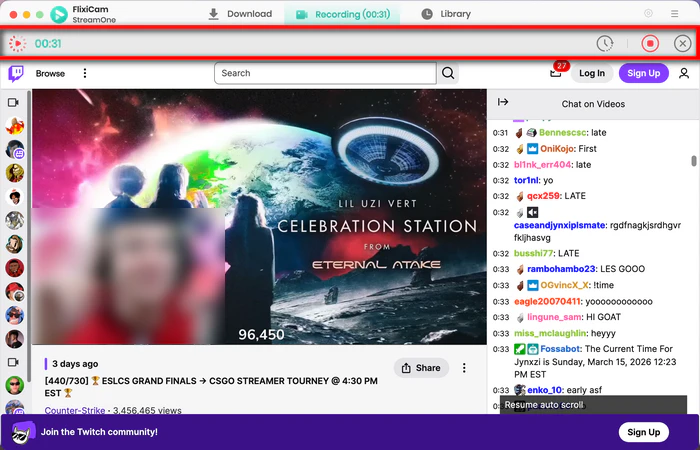Open the Counter-Strike category link
The height and width of the screenshot is (450, 700).
(x=75, y=410)
